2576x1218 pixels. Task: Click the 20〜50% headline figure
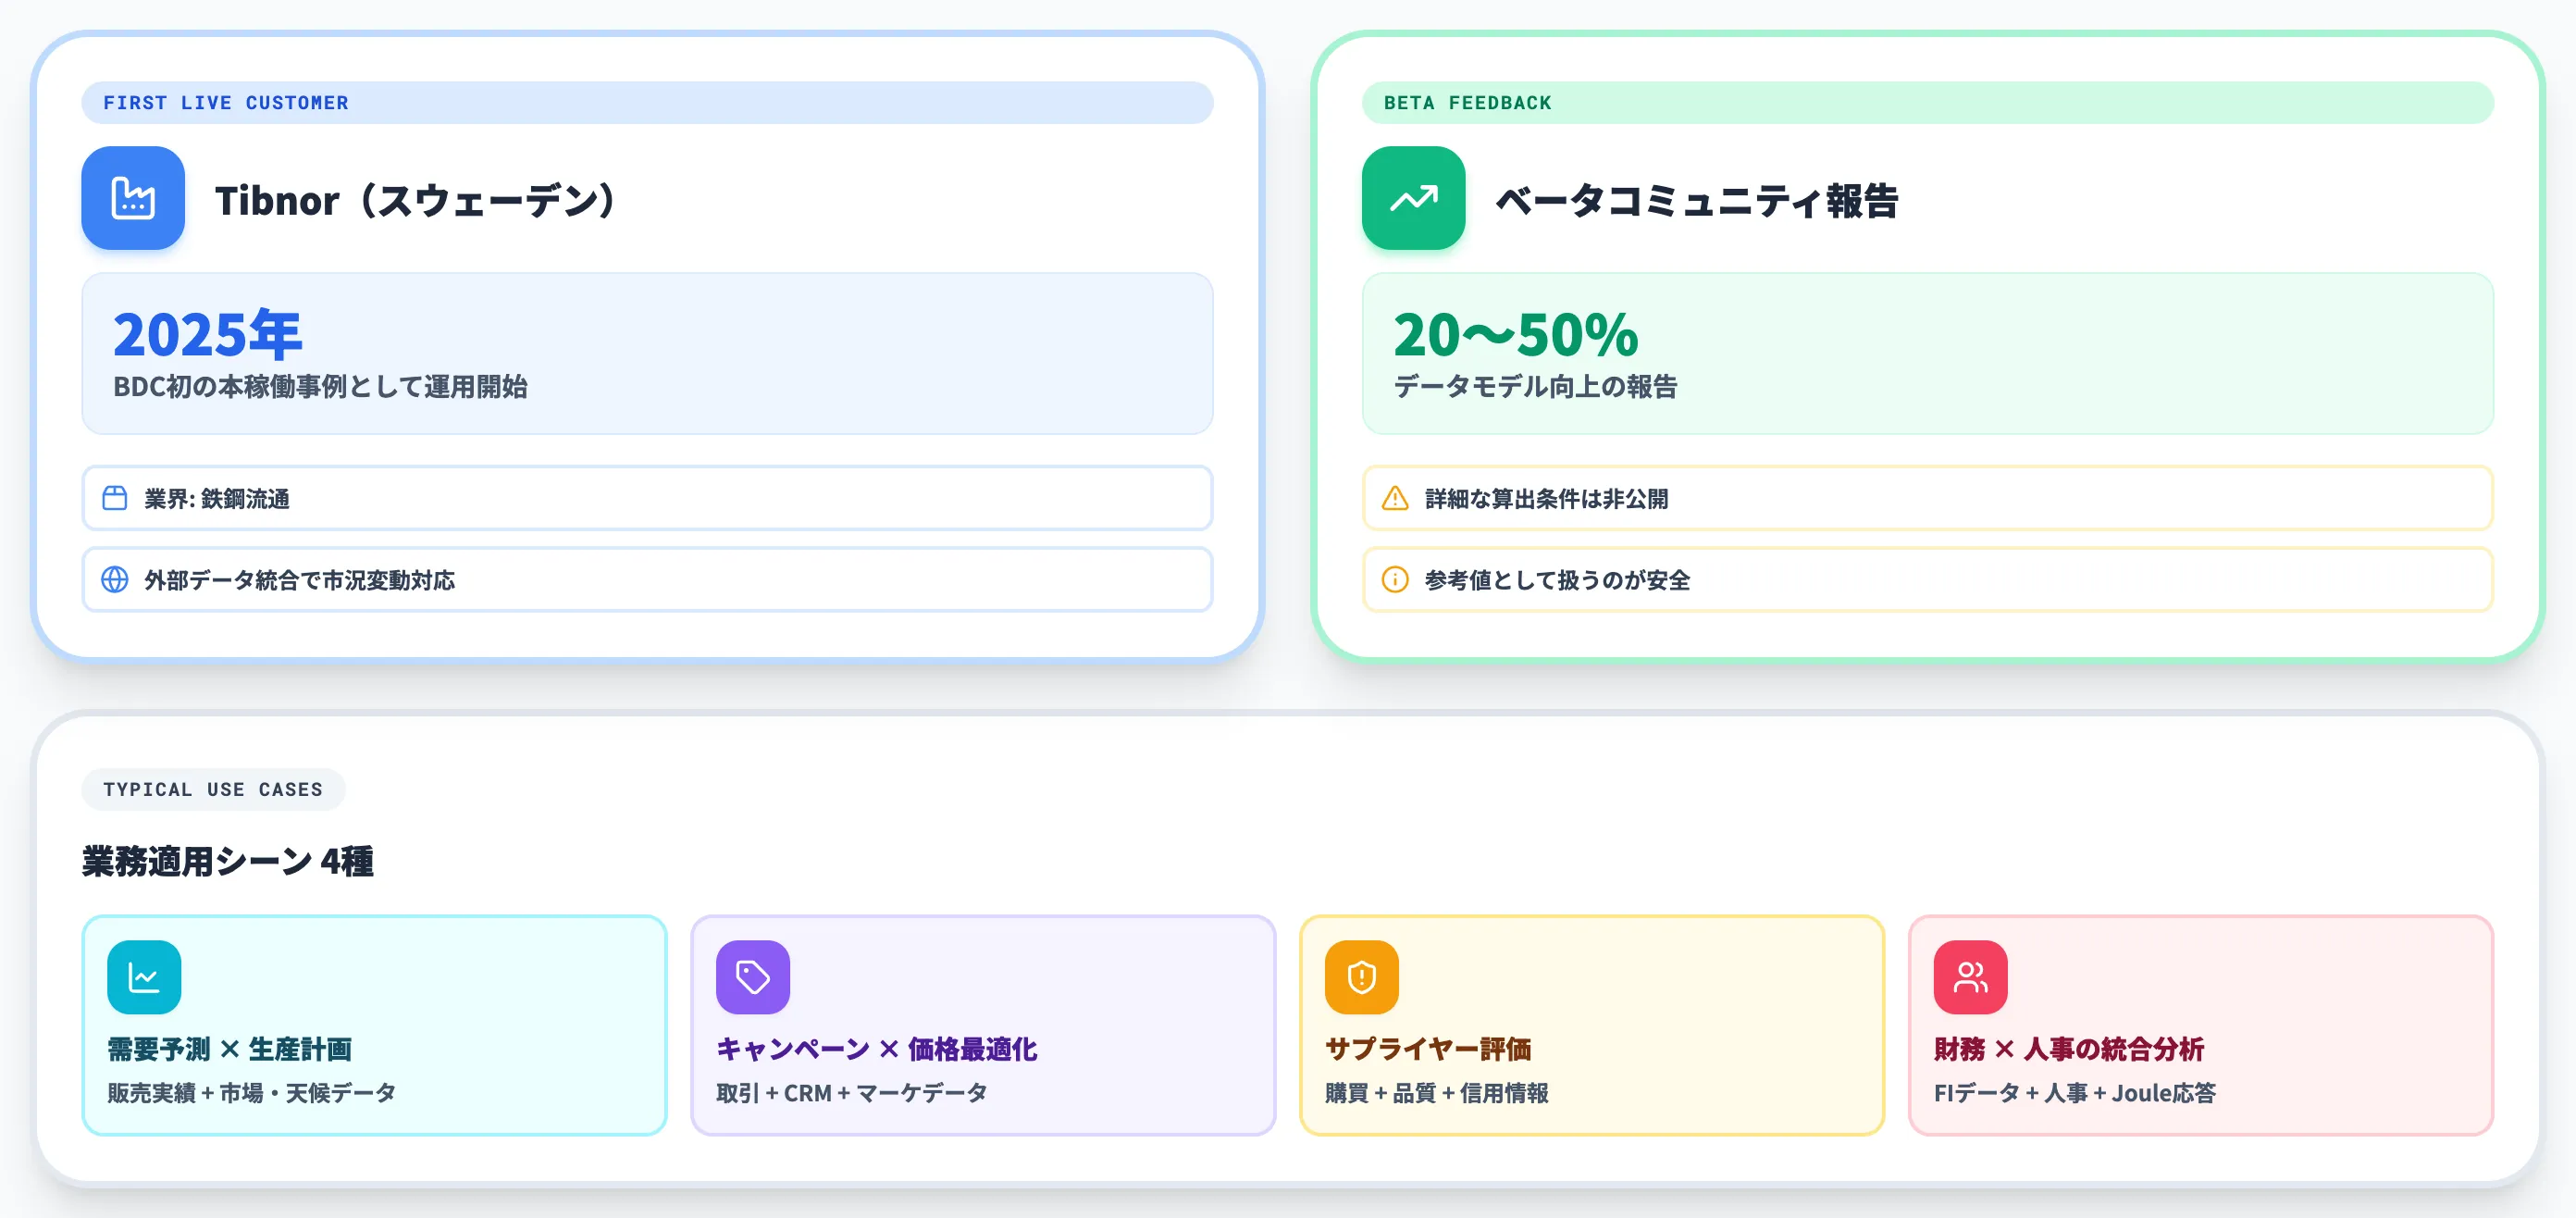(x=1517, y=334)
